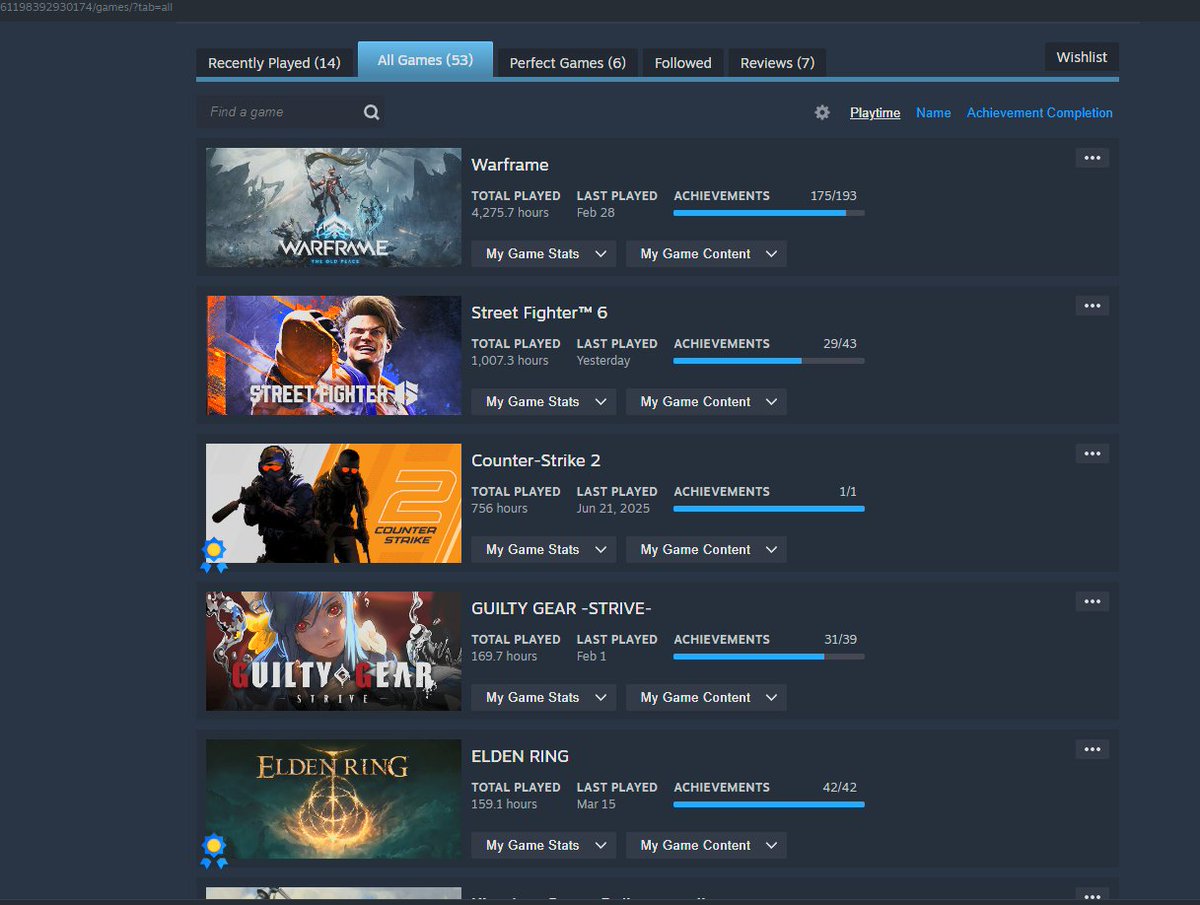
Task: Open the three-dot menu for Warframe
Action: 1092,158
